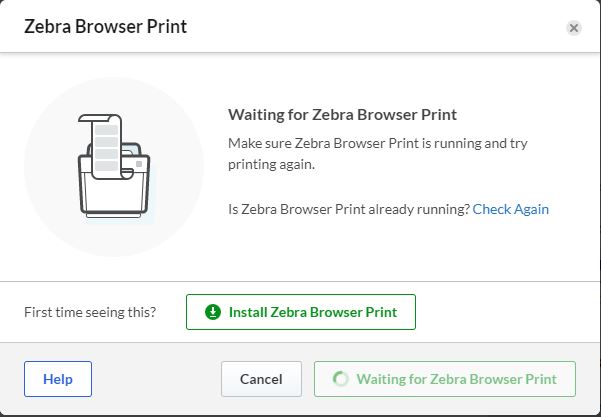Image resolution: width=601 pixels, height=417 pixels.
Task: Click the 'First time seeing this?' label
Action: point(90,312)
